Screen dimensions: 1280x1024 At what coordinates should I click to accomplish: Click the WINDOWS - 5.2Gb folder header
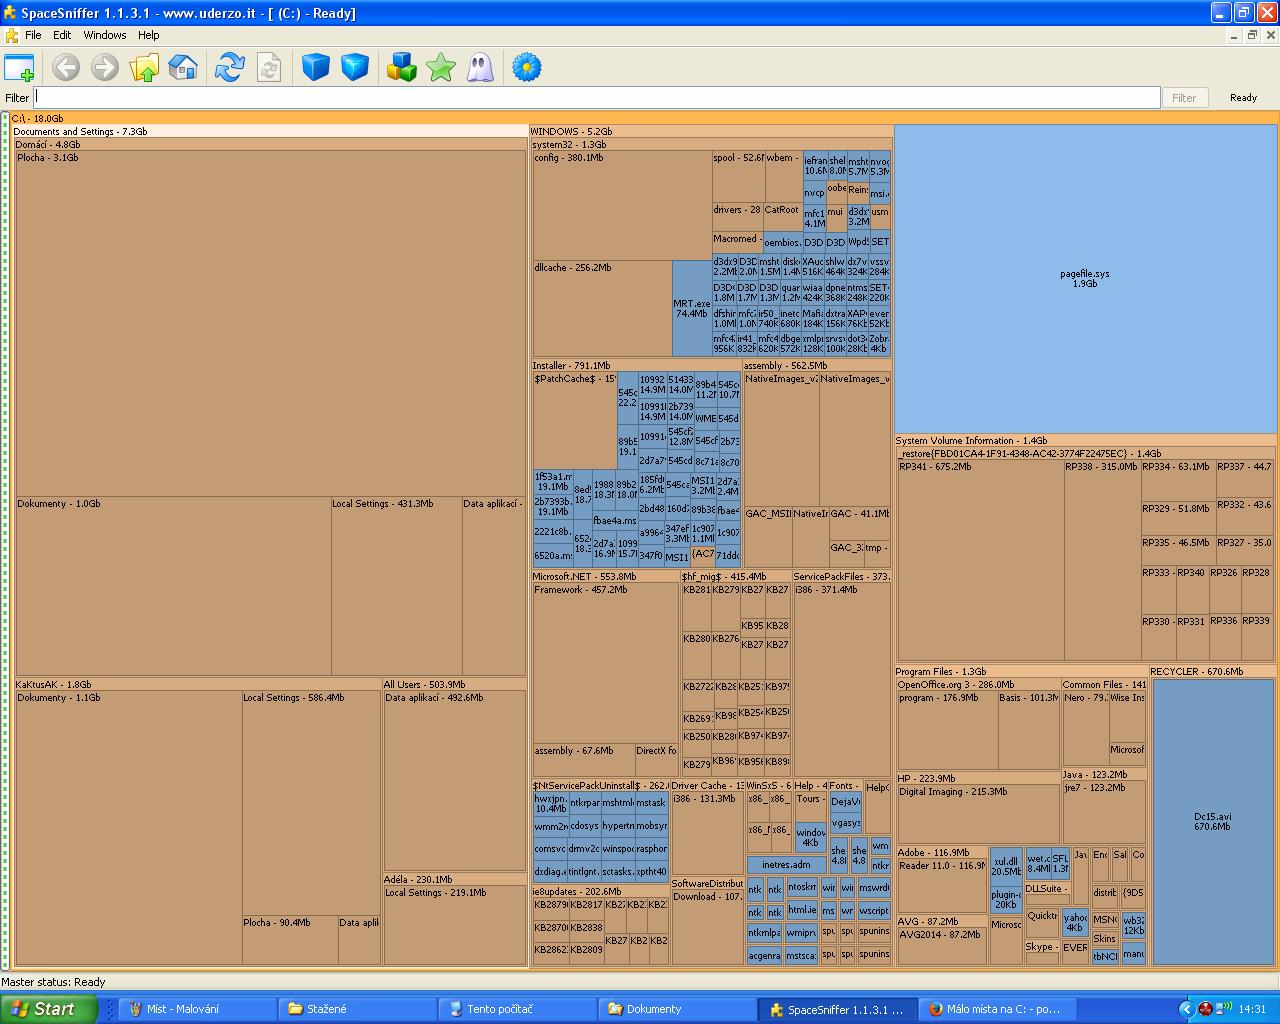tap(711, 131)
